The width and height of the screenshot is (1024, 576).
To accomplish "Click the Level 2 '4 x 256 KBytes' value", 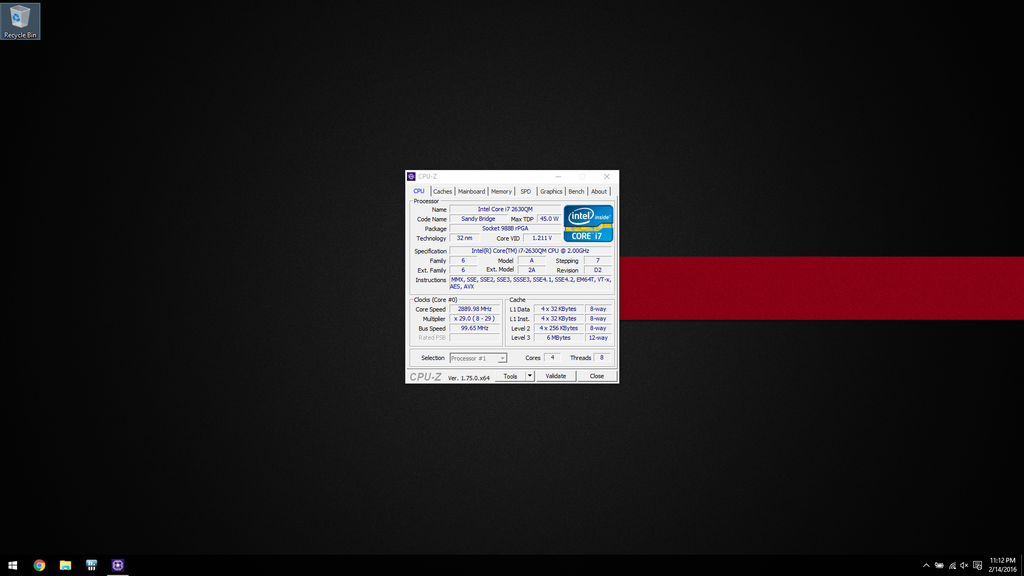I will (x=558, y=328).
